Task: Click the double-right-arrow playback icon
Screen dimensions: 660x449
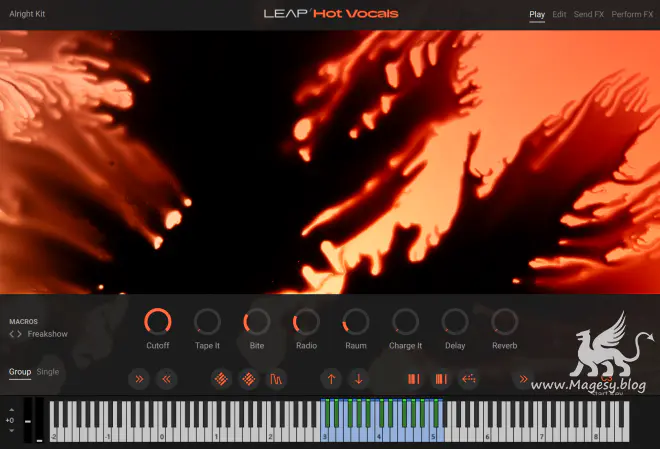Action: 139,379
